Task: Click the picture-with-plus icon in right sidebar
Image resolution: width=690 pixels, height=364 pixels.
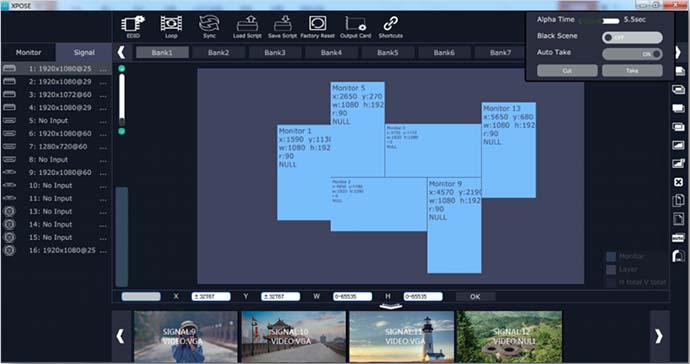Action: (x=678, y=163)
